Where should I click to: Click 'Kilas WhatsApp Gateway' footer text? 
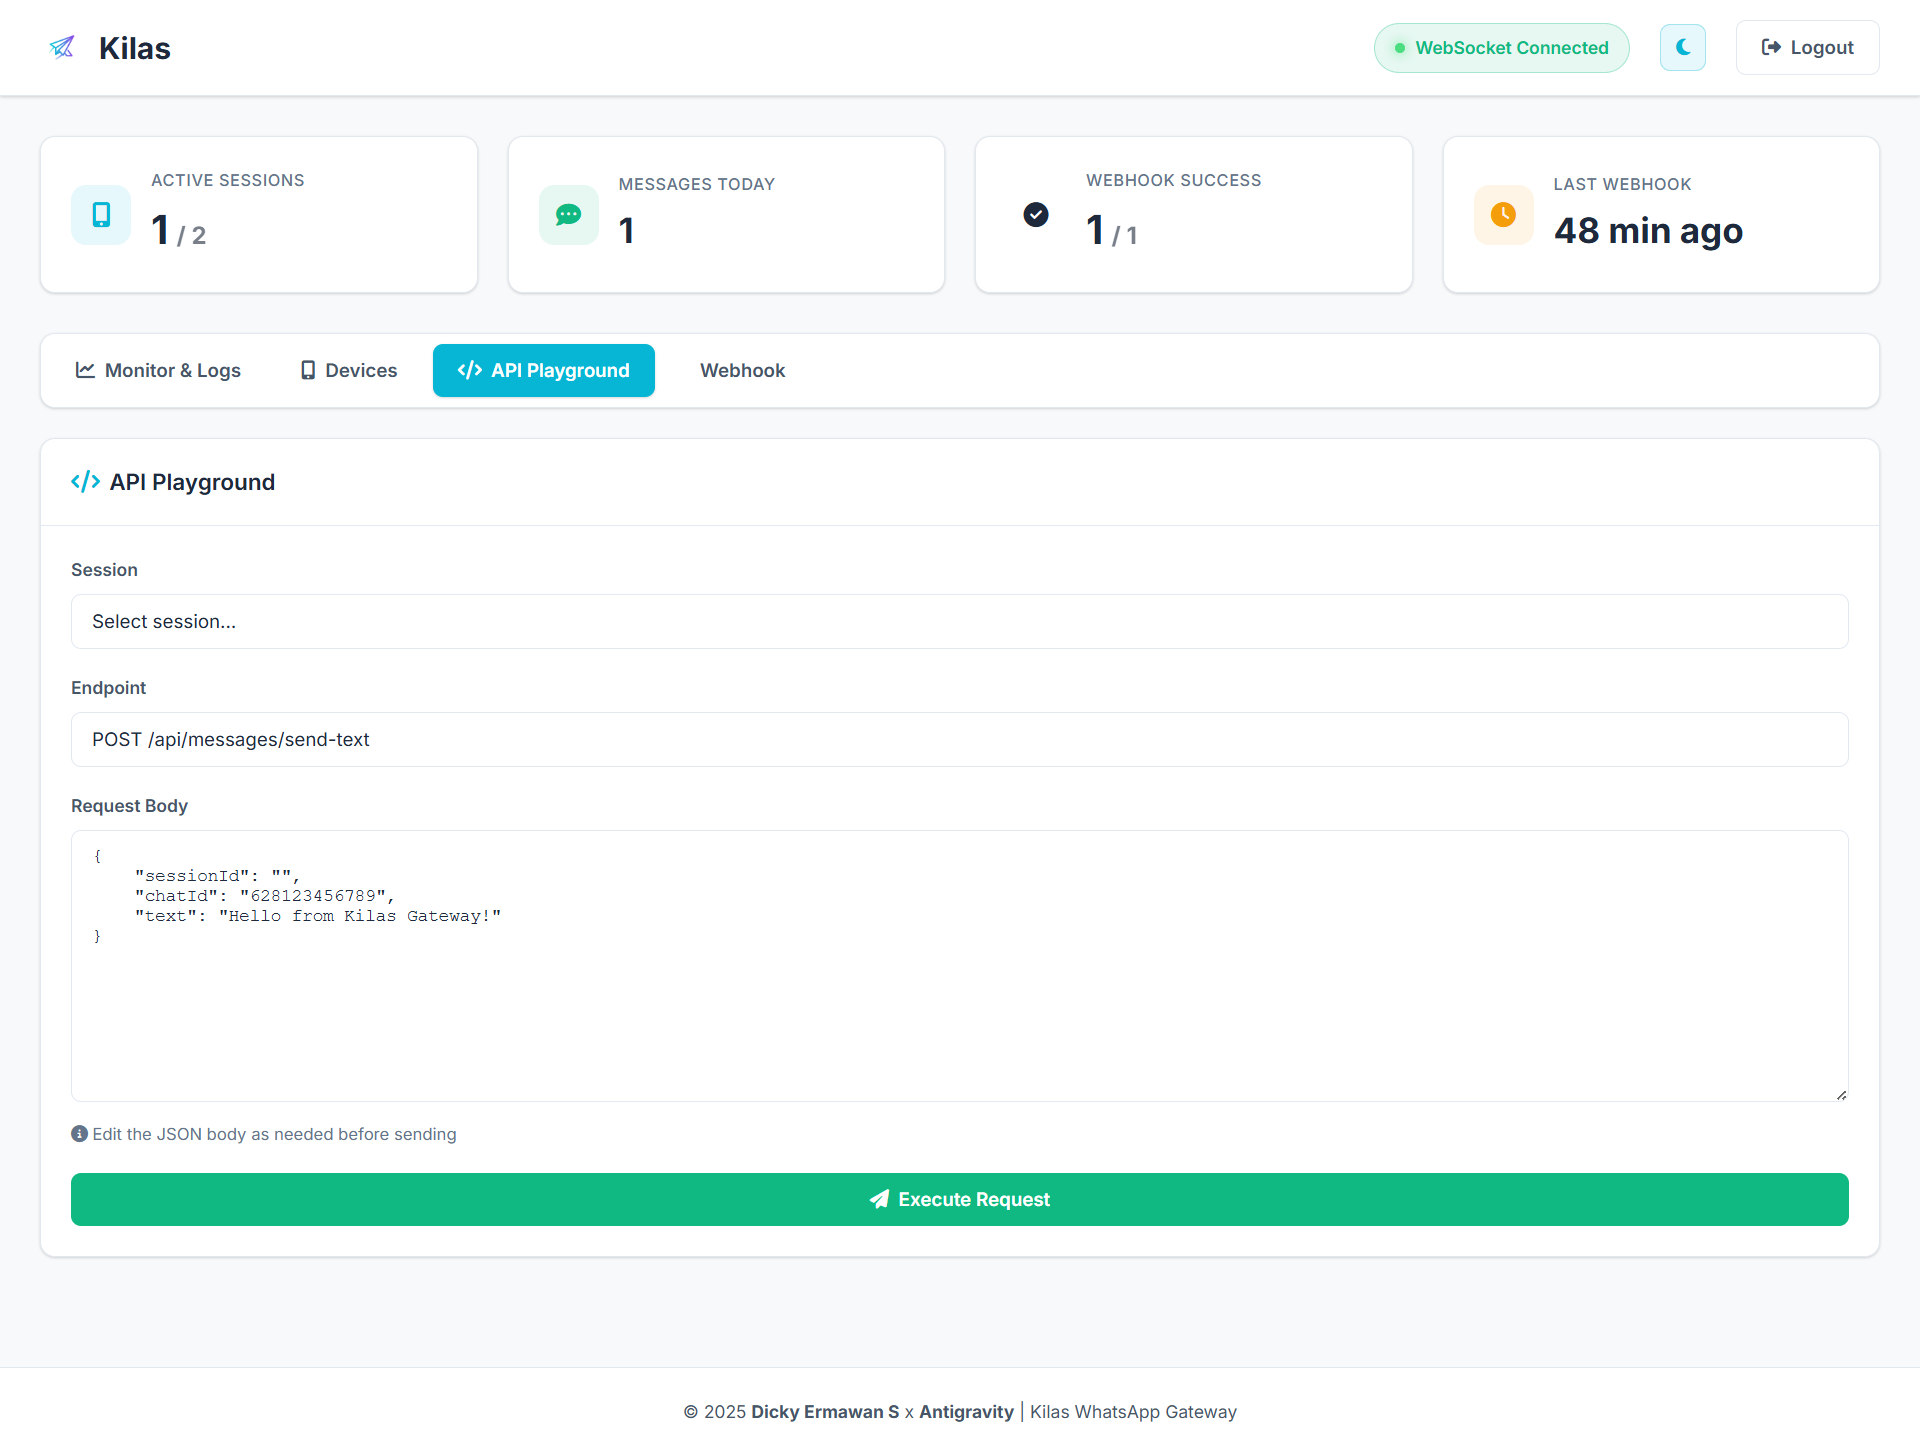click(1133, 1412)
